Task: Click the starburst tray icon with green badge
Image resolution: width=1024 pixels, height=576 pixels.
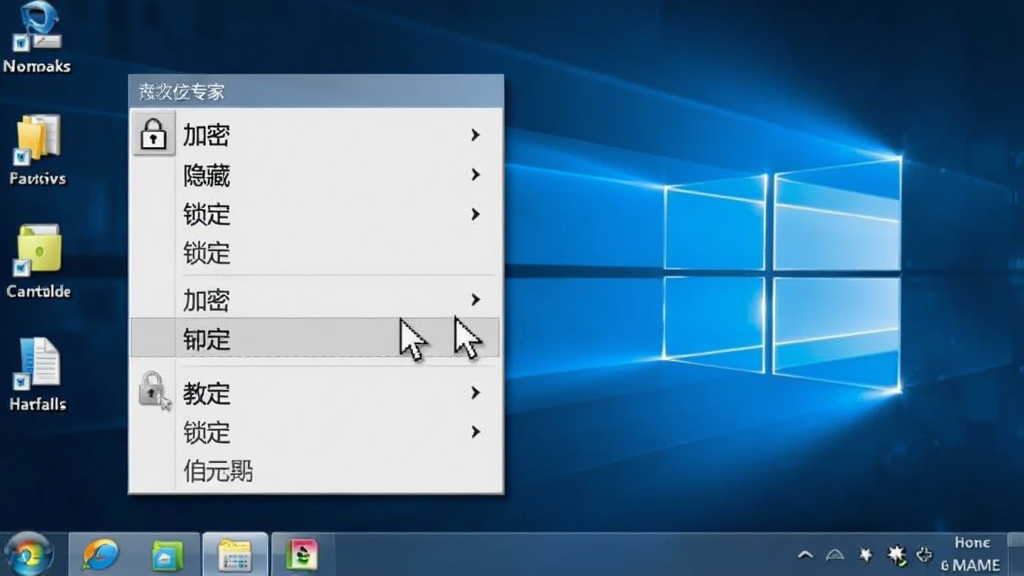Action: (x=897, y=556)
